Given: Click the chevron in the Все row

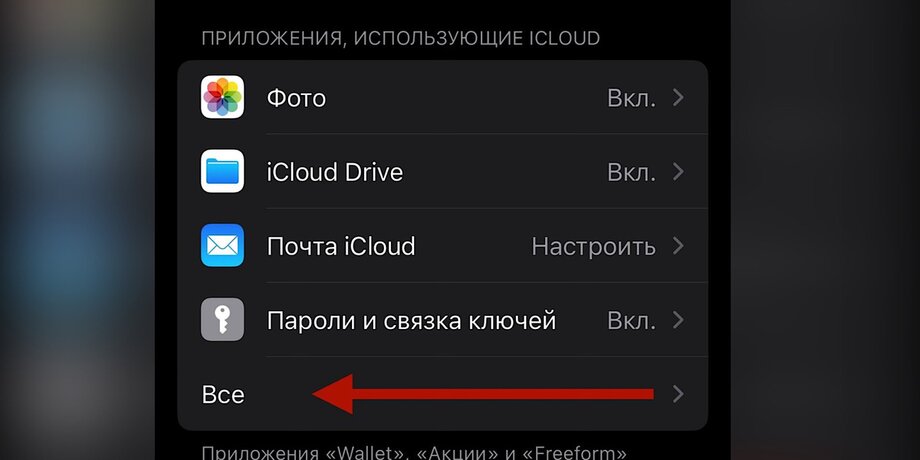Looking at the screenshot, I should pyautogui.click(x=678, y=394).
